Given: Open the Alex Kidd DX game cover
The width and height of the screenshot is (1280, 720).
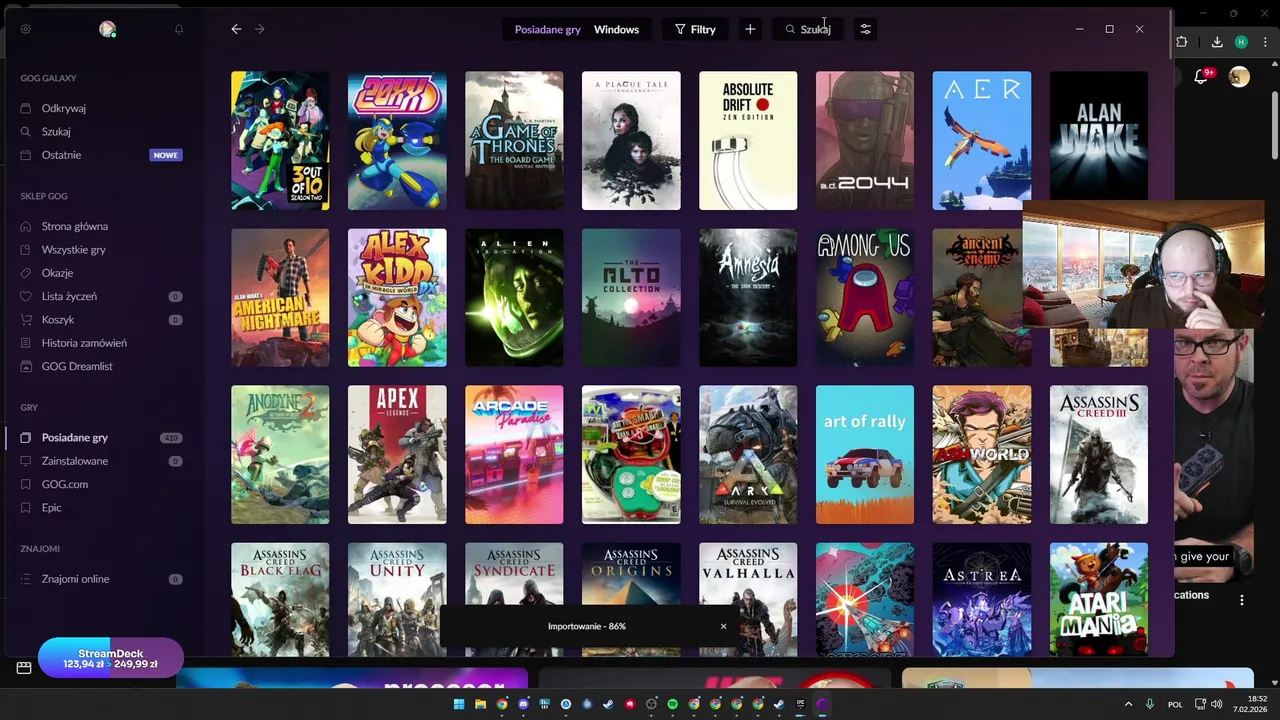Looking at the screenshot, I should click(397, 298).
